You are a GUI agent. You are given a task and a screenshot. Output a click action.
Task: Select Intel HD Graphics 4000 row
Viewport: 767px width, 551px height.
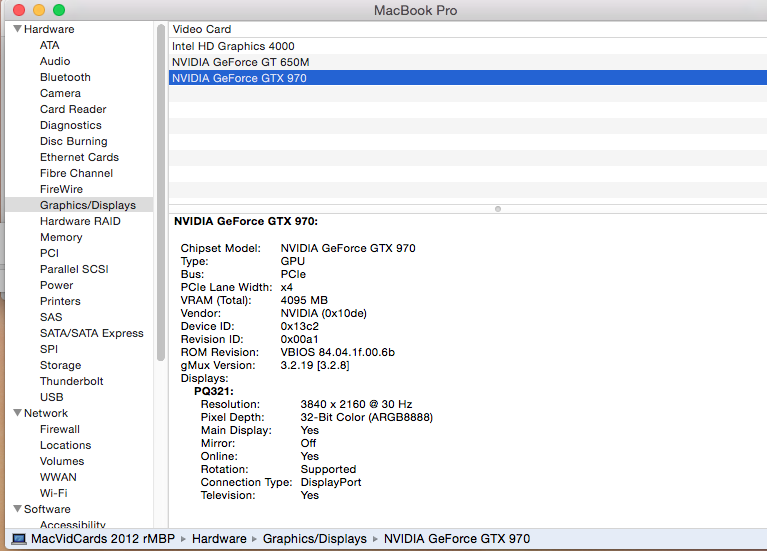coord(468,46)
